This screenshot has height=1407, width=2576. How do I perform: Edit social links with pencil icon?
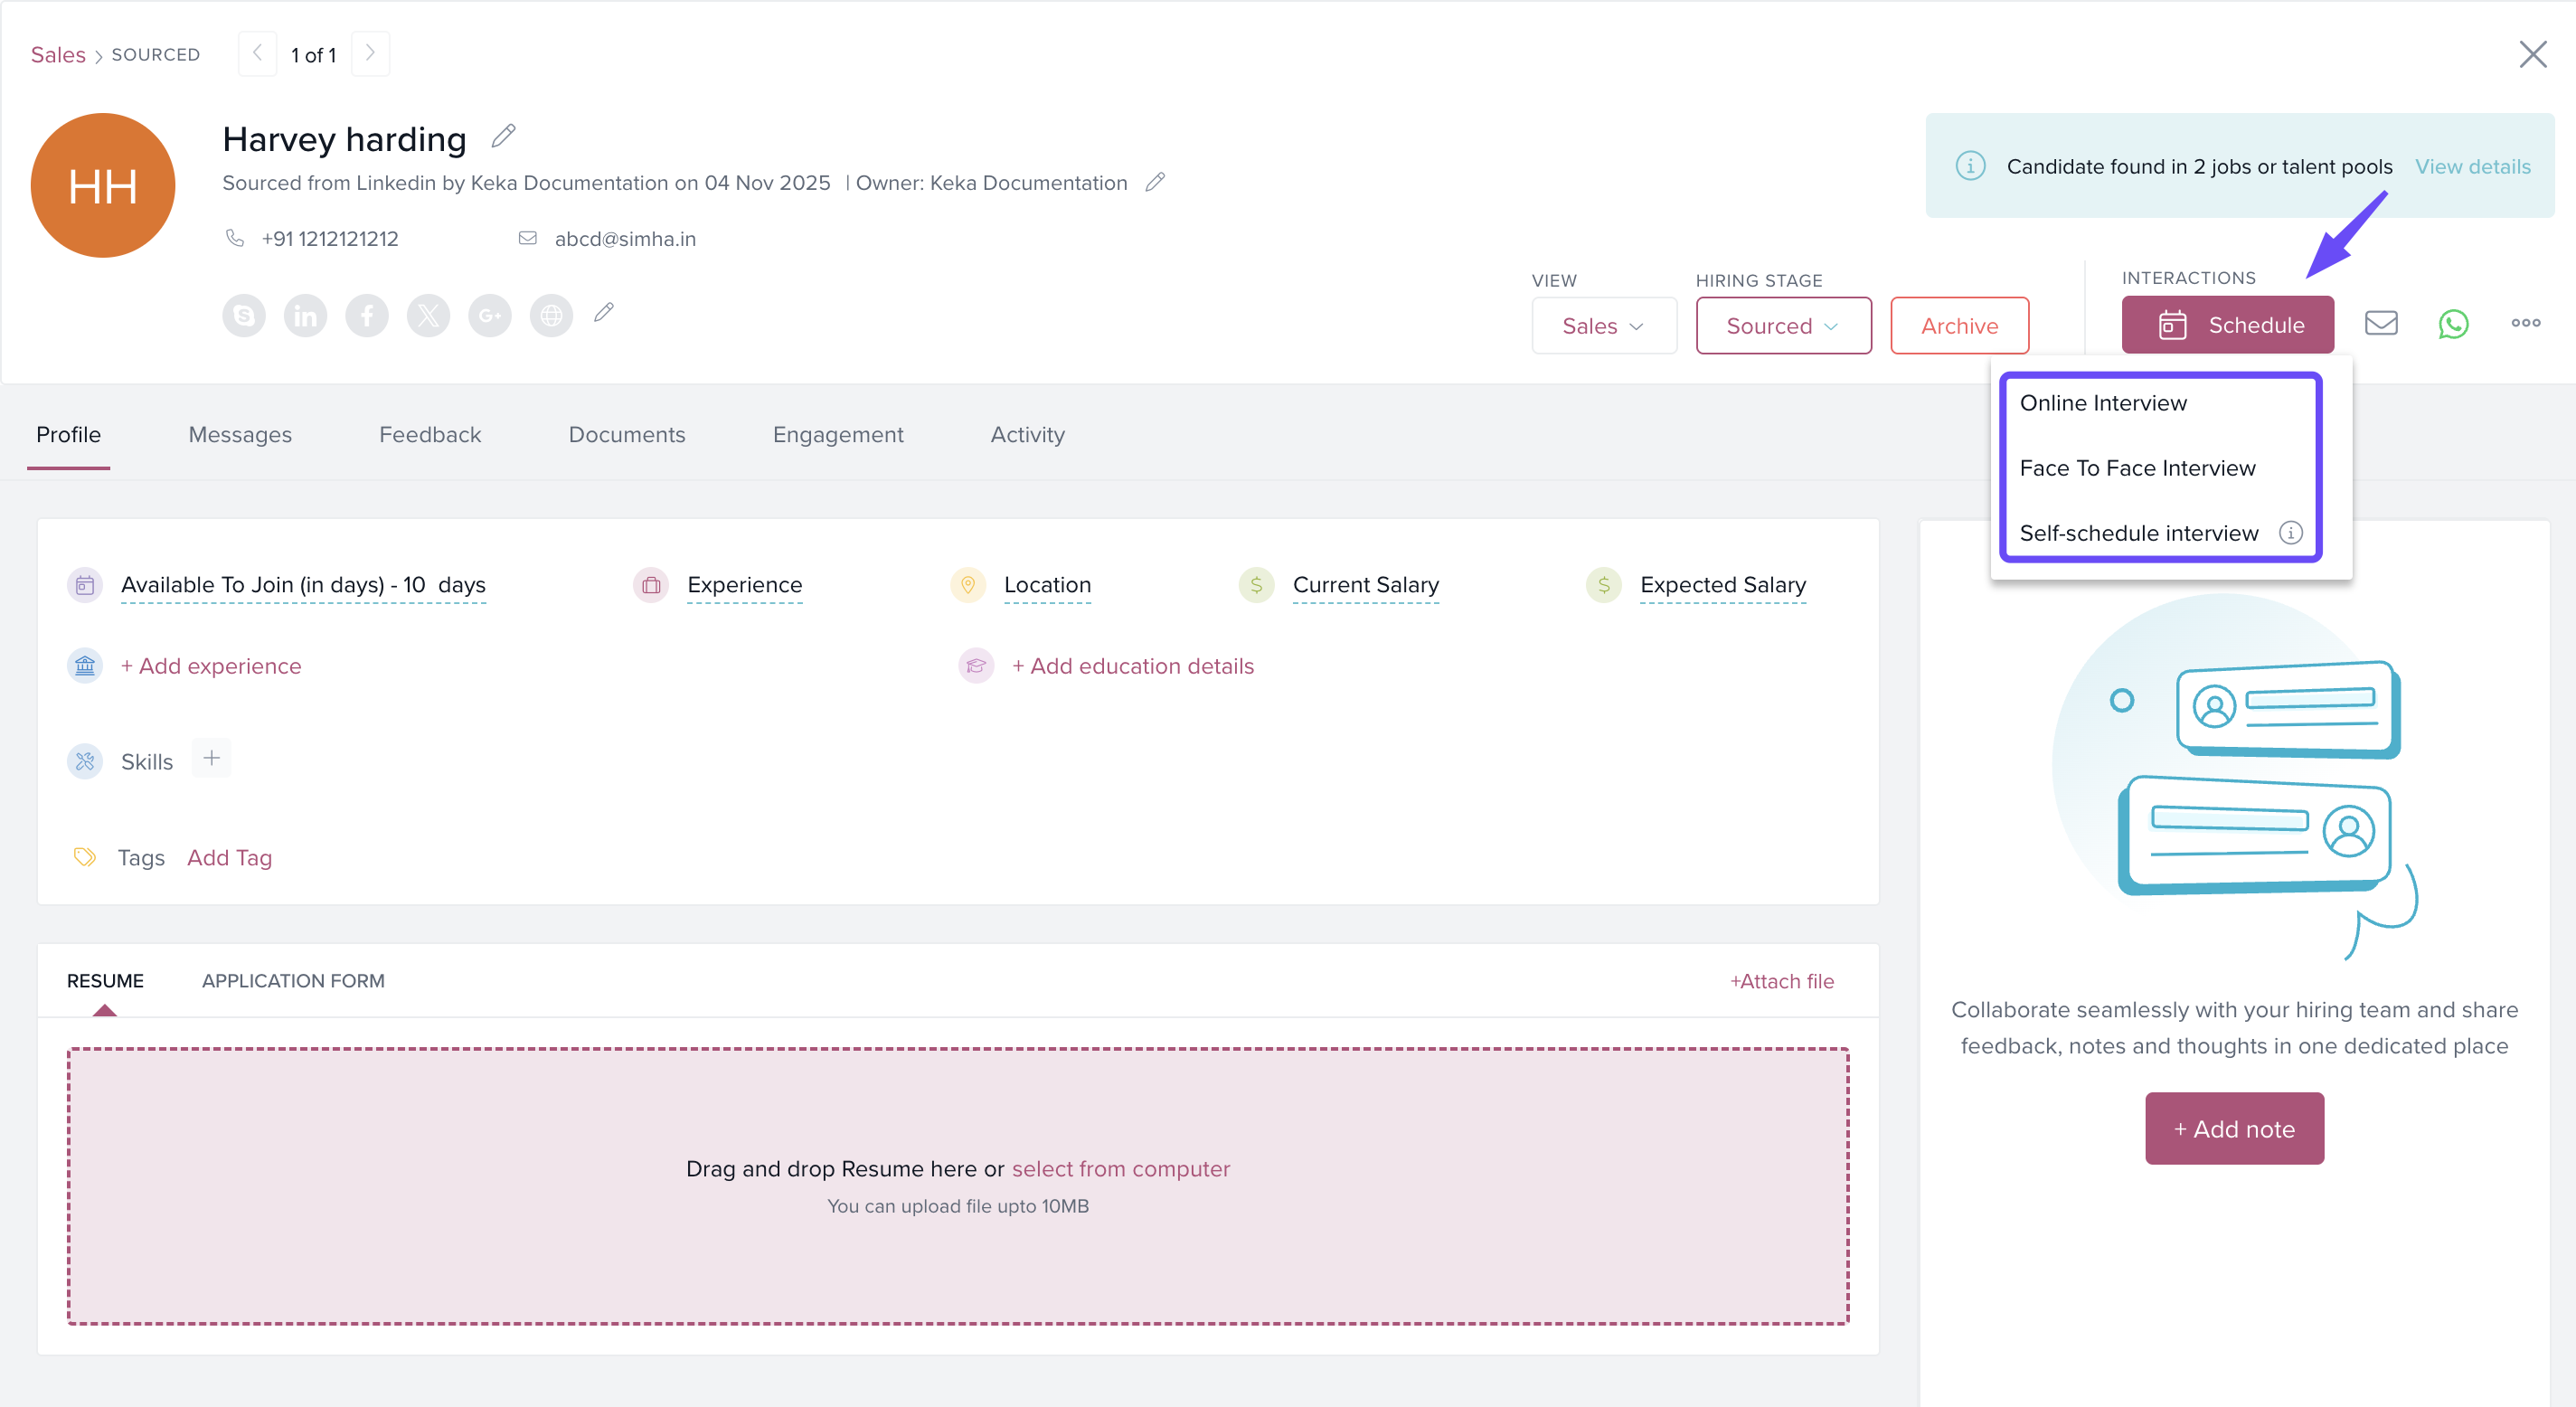pos(604,313)
